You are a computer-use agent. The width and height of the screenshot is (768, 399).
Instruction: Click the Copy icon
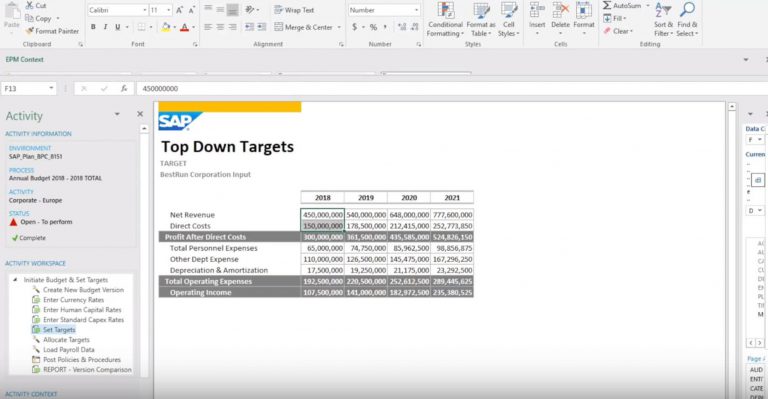(x=30, y=19)
